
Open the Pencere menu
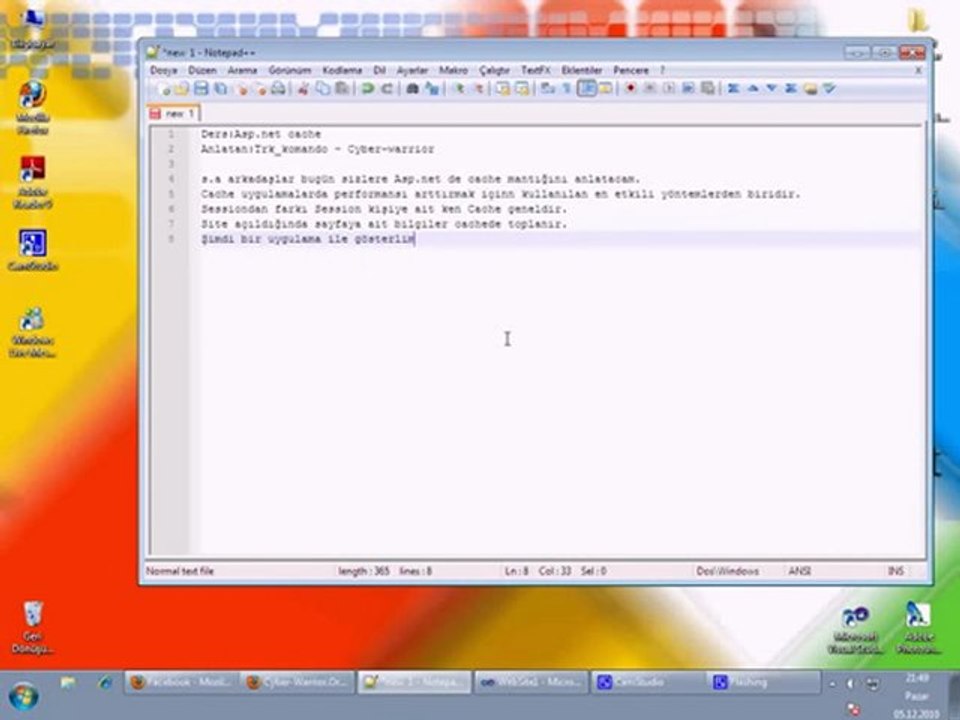click(631, 70)
